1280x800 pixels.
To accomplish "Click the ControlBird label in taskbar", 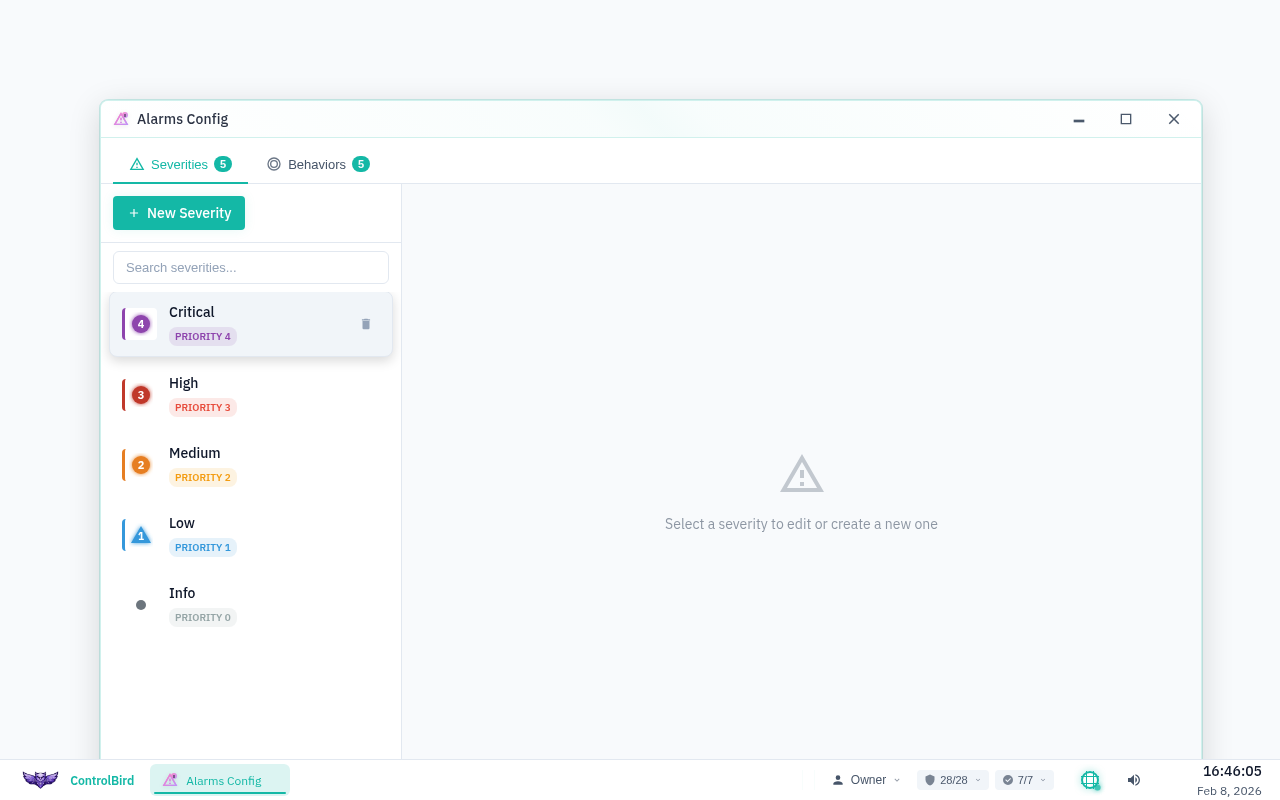I will (102, 781).
